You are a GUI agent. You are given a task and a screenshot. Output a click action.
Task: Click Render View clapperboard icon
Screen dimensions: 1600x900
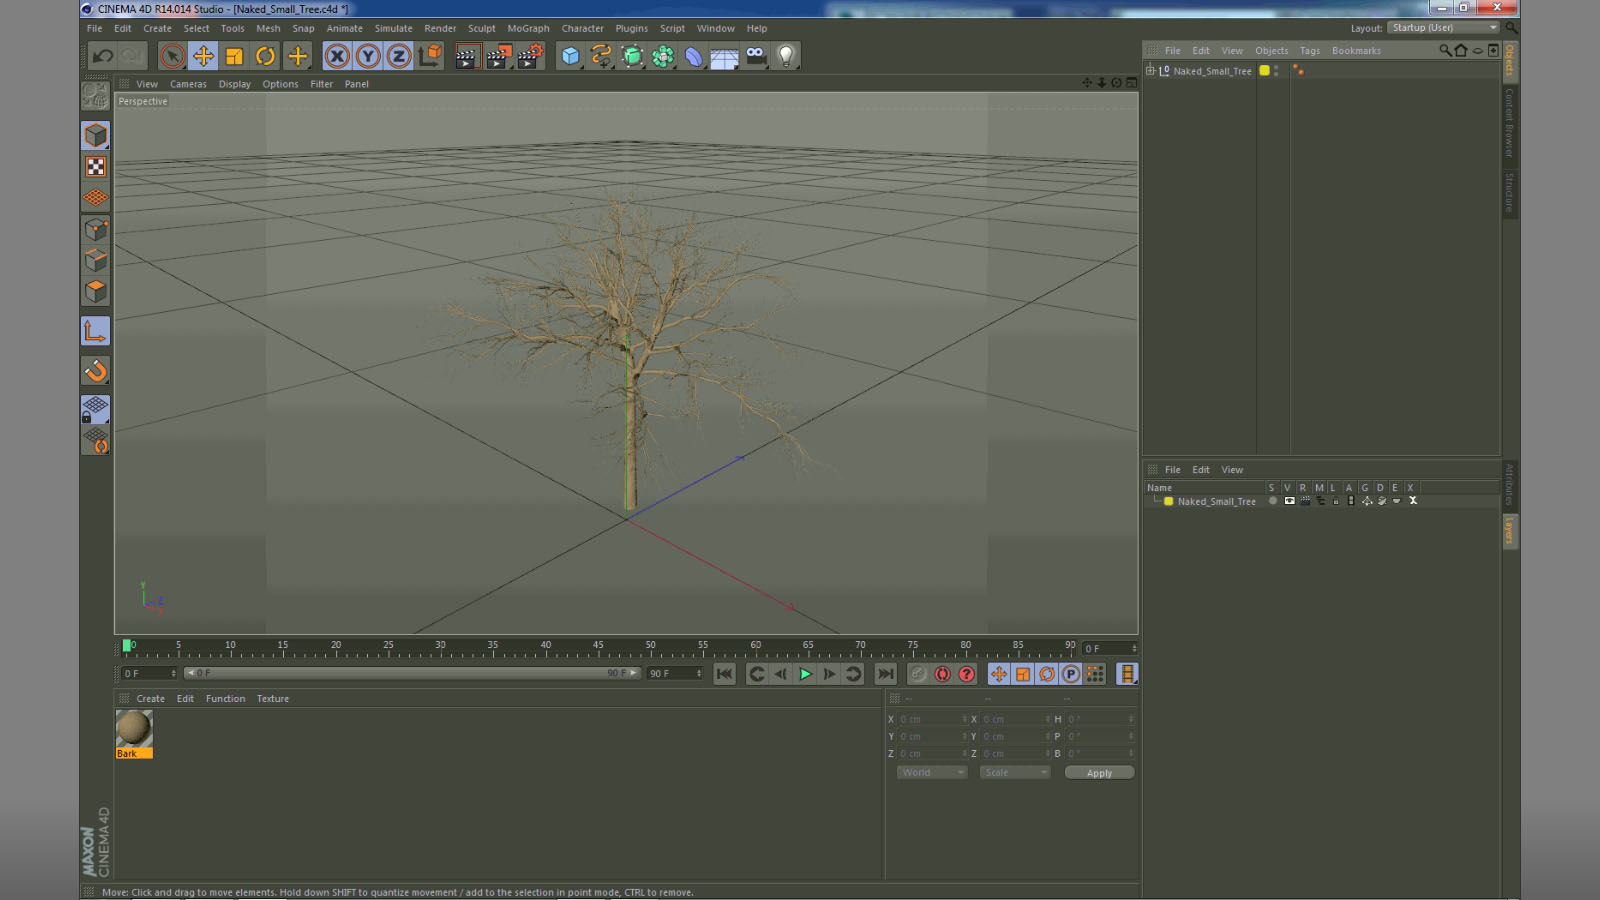coord(466,56)
